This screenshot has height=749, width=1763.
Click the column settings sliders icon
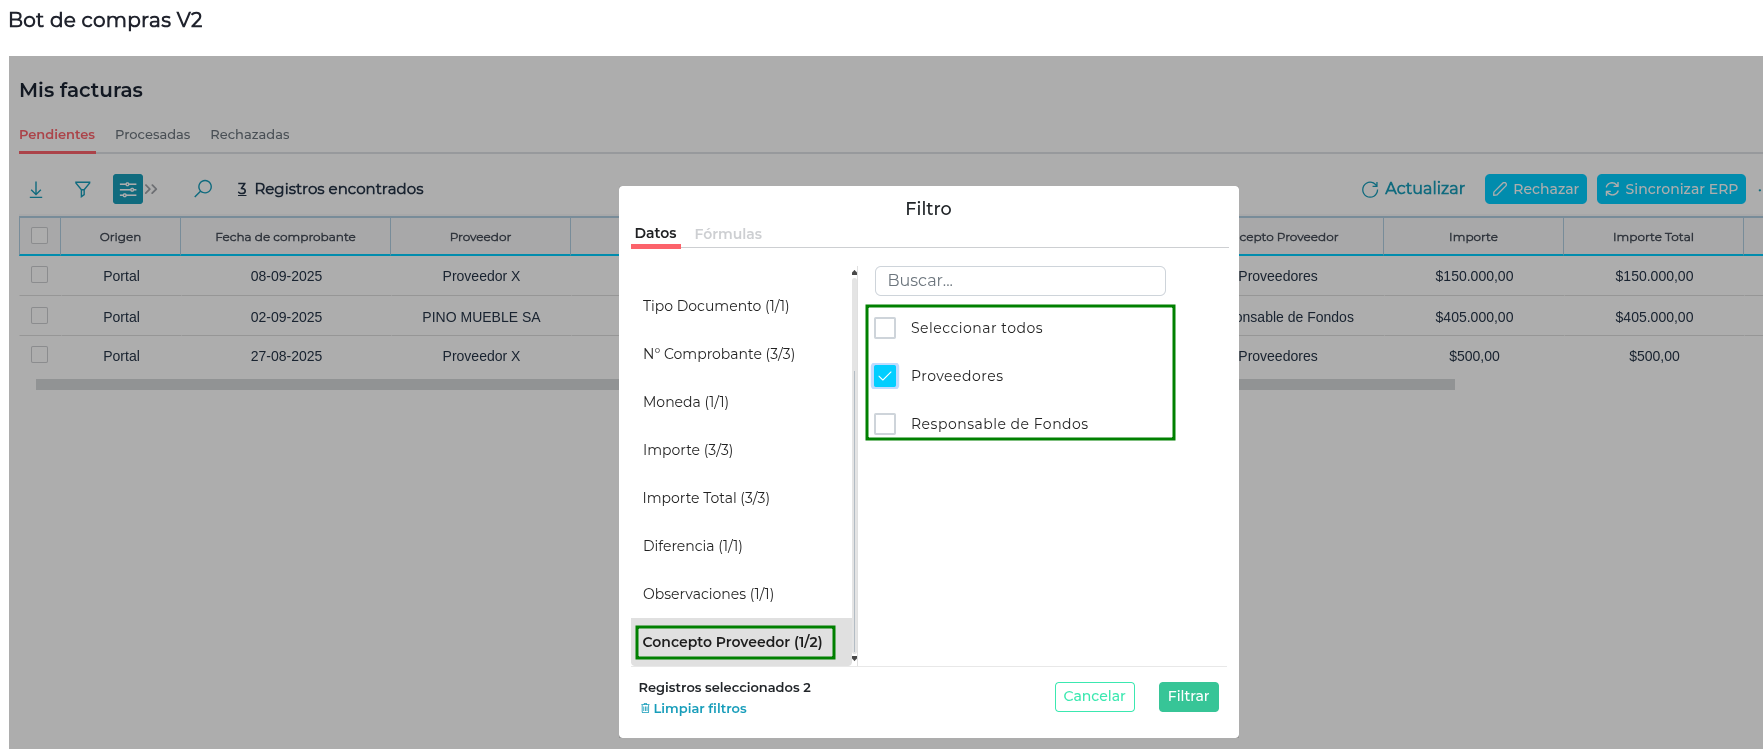[x=127, y=189]
